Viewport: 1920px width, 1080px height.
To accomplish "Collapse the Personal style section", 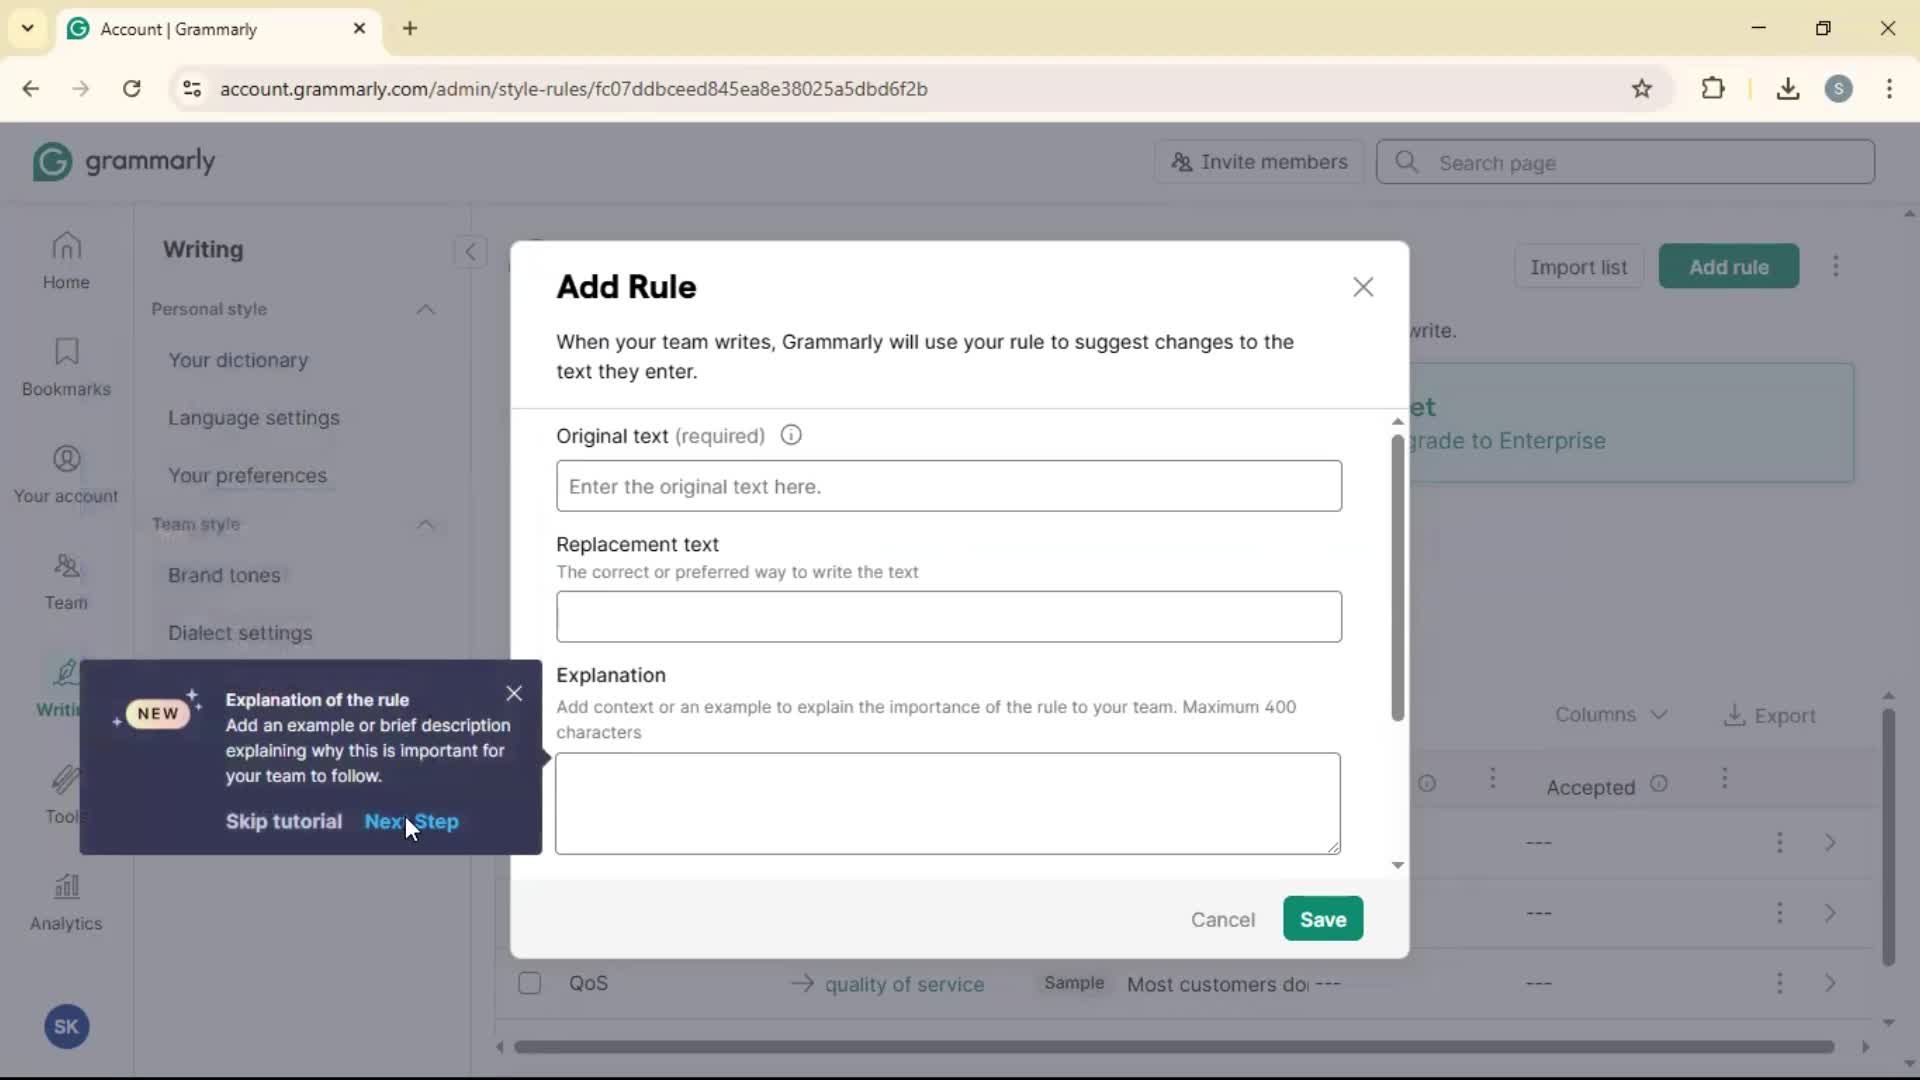I will (x=425, y=309).
